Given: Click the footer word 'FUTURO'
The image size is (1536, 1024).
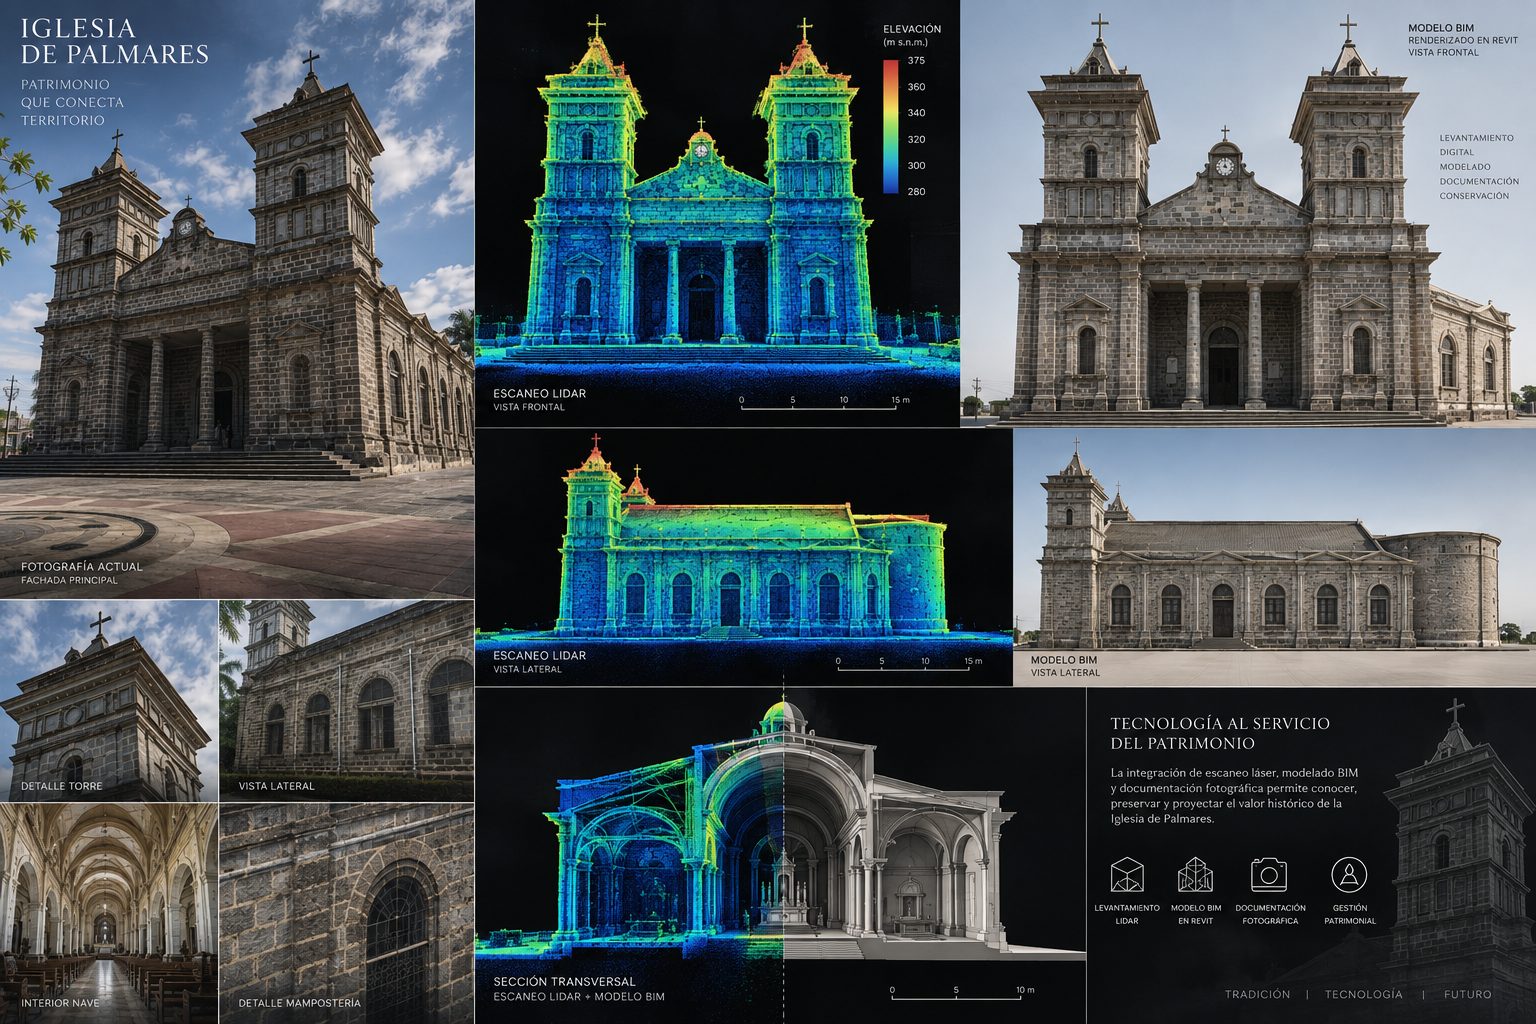Looking at the screenshot, I should (1467, 994).
